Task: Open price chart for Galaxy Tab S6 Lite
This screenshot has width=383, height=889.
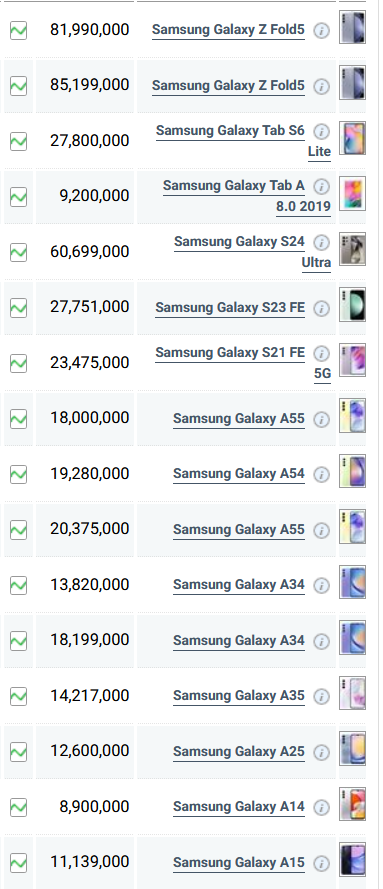Action: (19, 141)
